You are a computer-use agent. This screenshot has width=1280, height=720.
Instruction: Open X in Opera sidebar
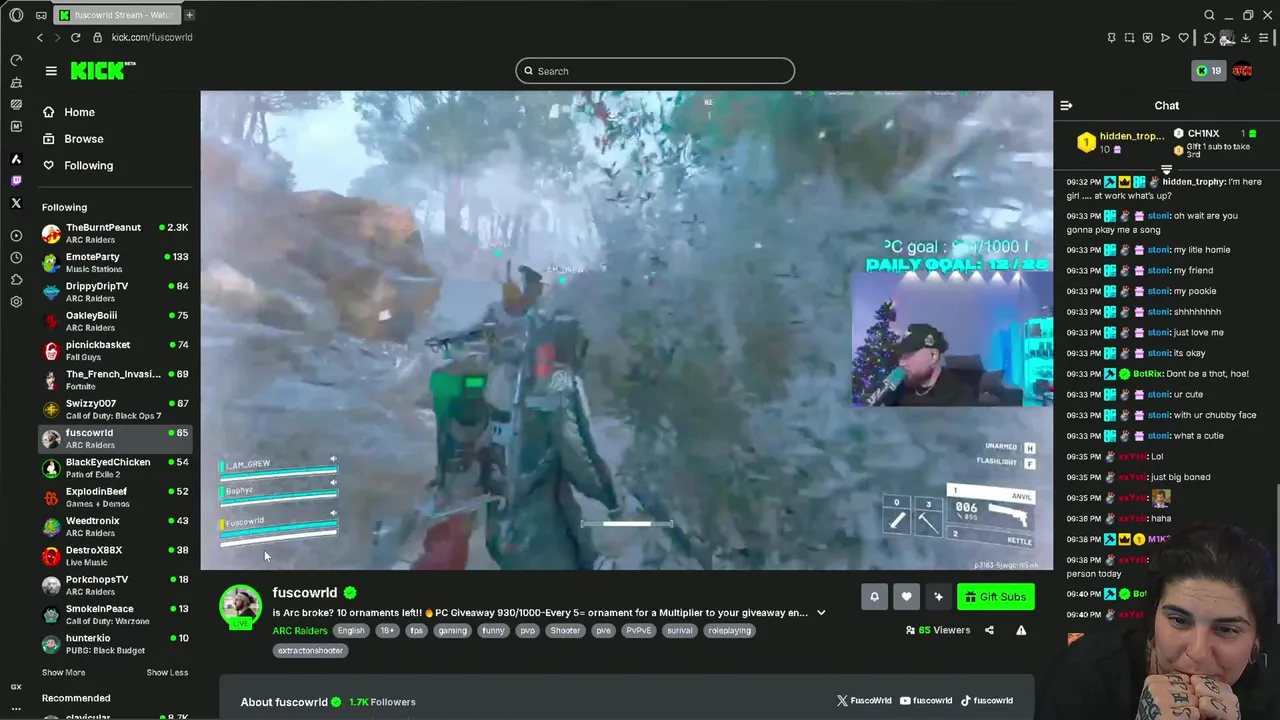(16, 203)
